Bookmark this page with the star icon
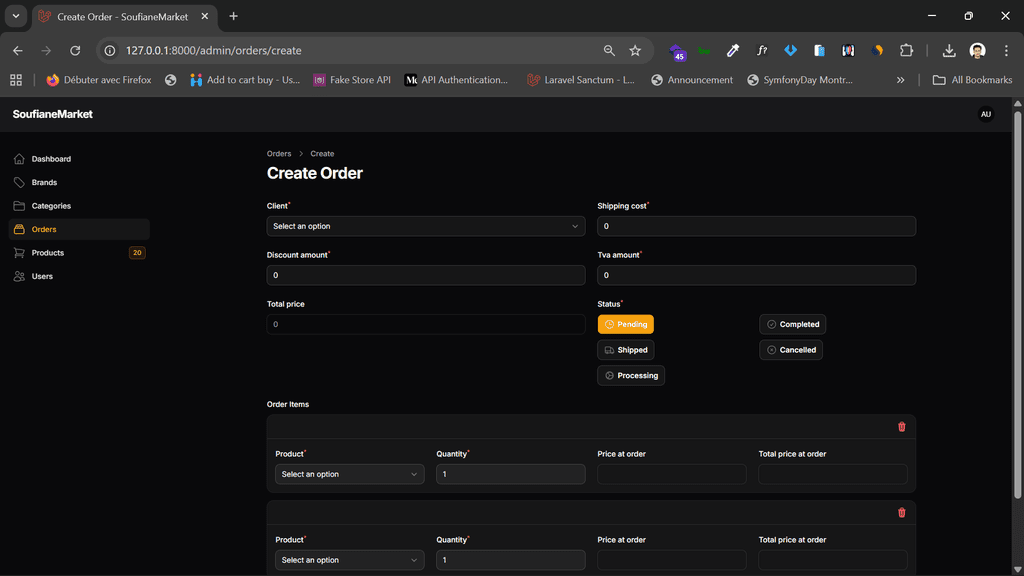 (x=635, y=50)
